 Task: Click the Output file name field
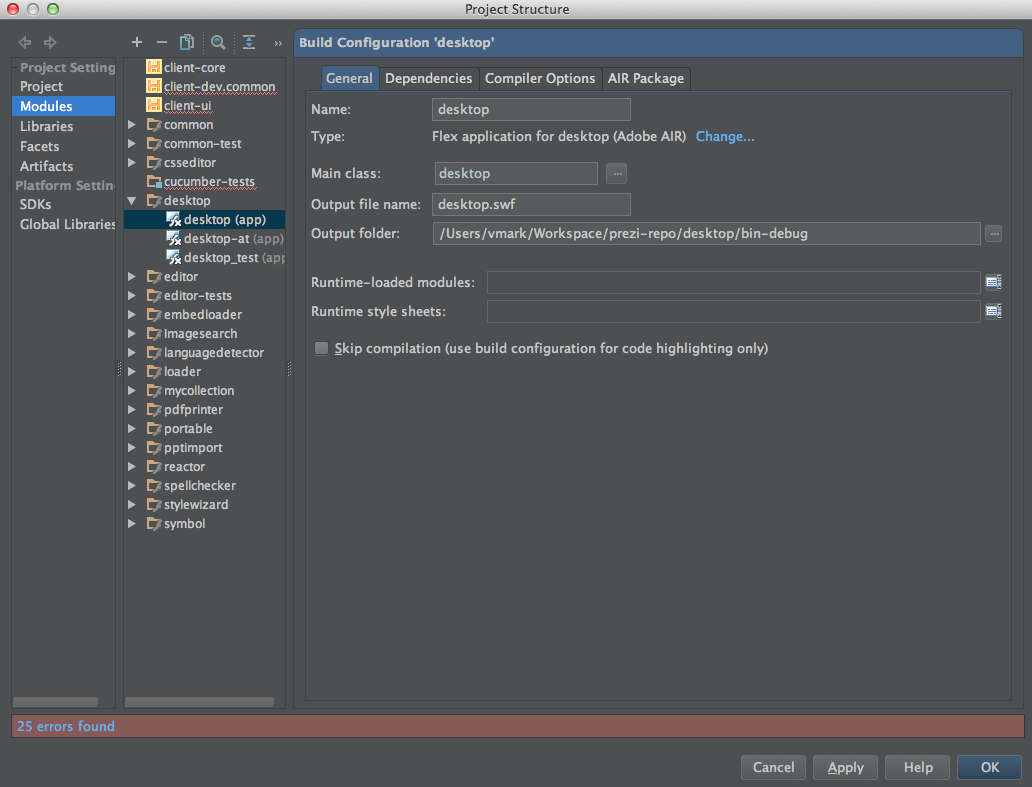(531, 205)
